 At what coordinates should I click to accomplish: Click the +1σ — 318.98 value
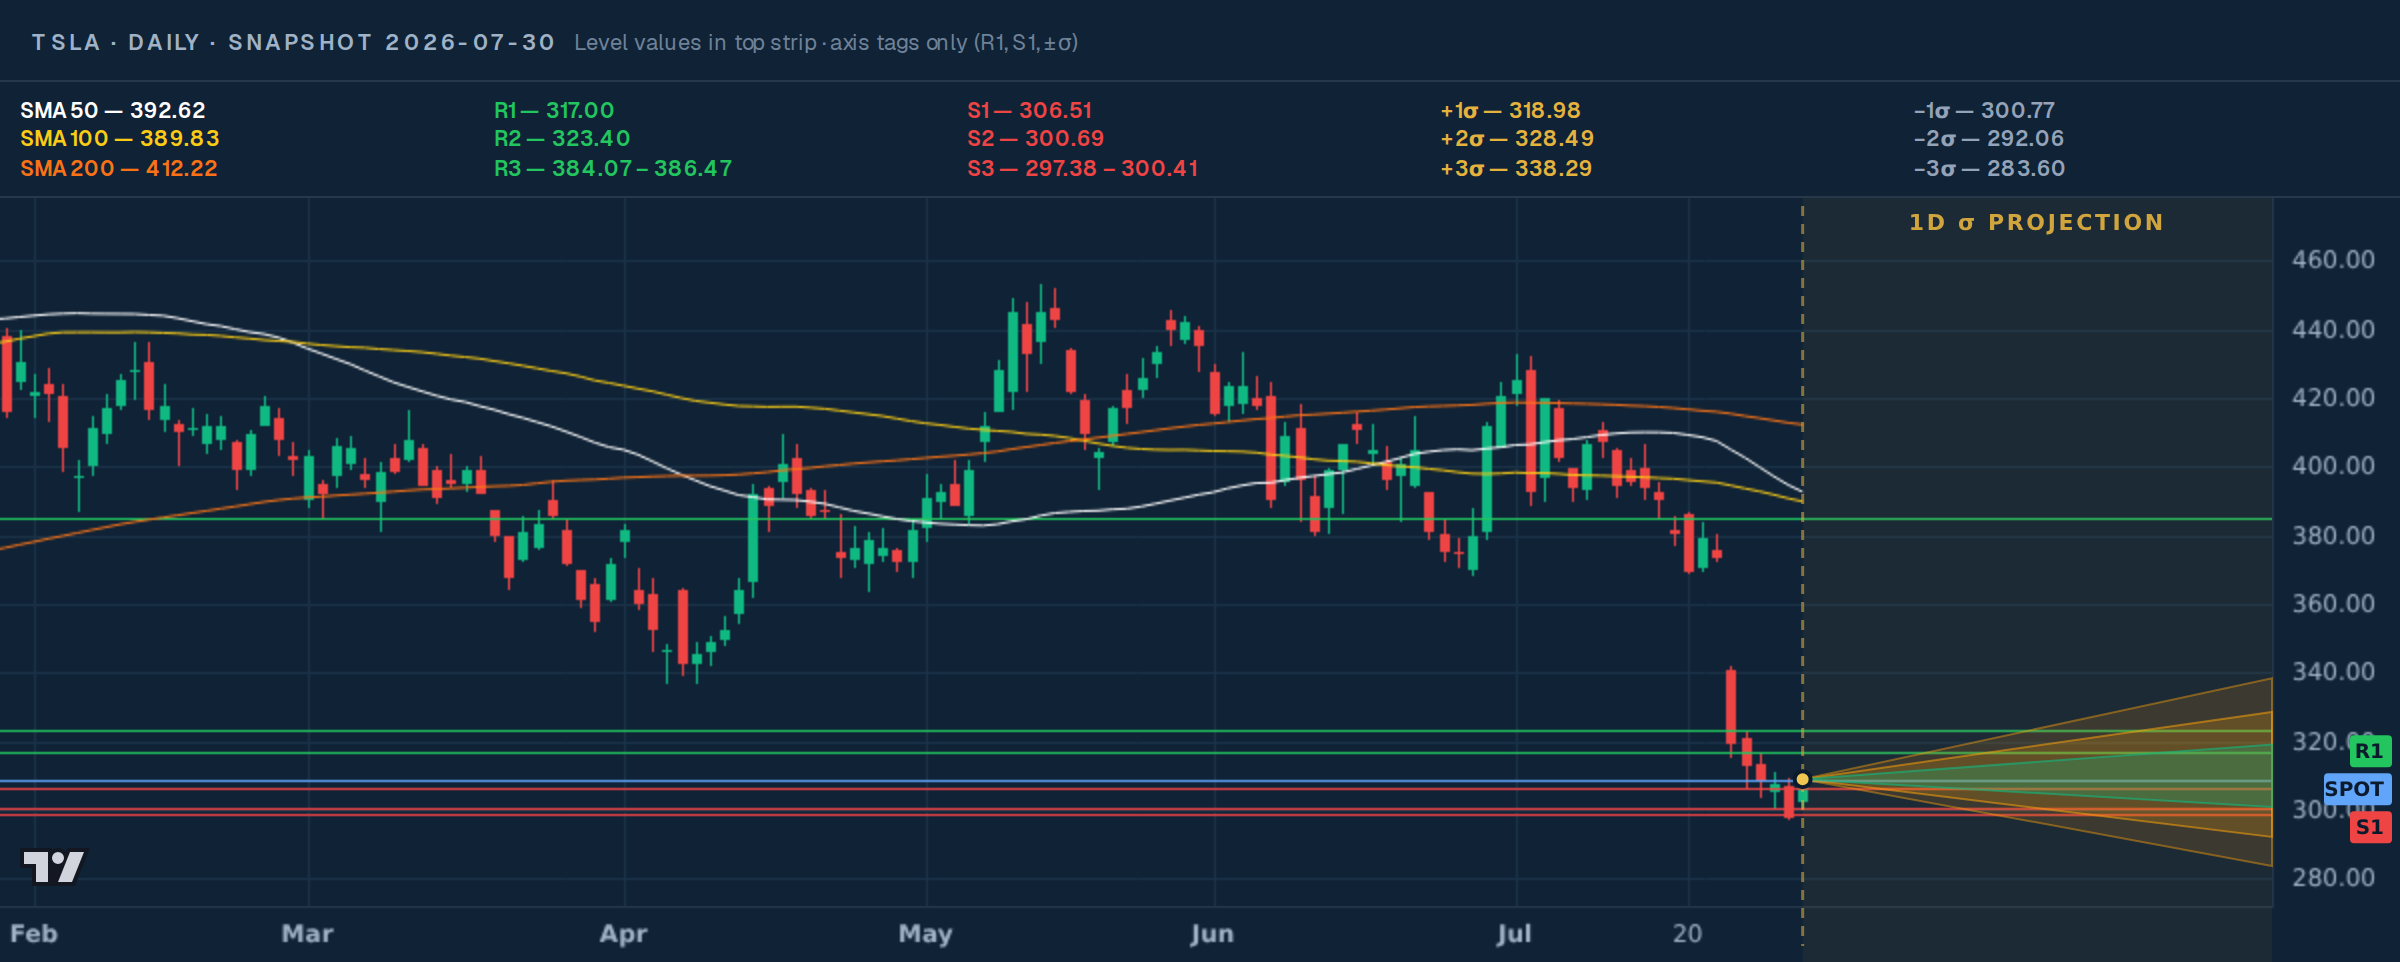[x=1511, y=110]
